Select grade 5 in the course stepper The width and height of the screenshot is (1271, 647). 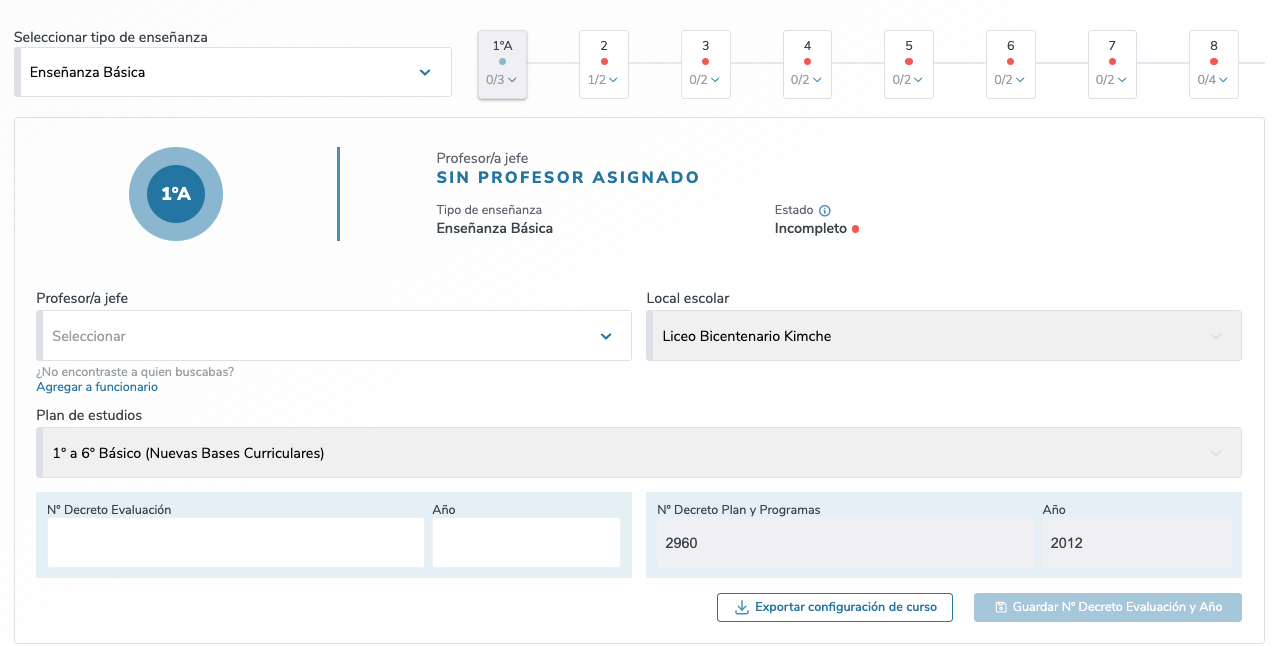pos(909,64)
